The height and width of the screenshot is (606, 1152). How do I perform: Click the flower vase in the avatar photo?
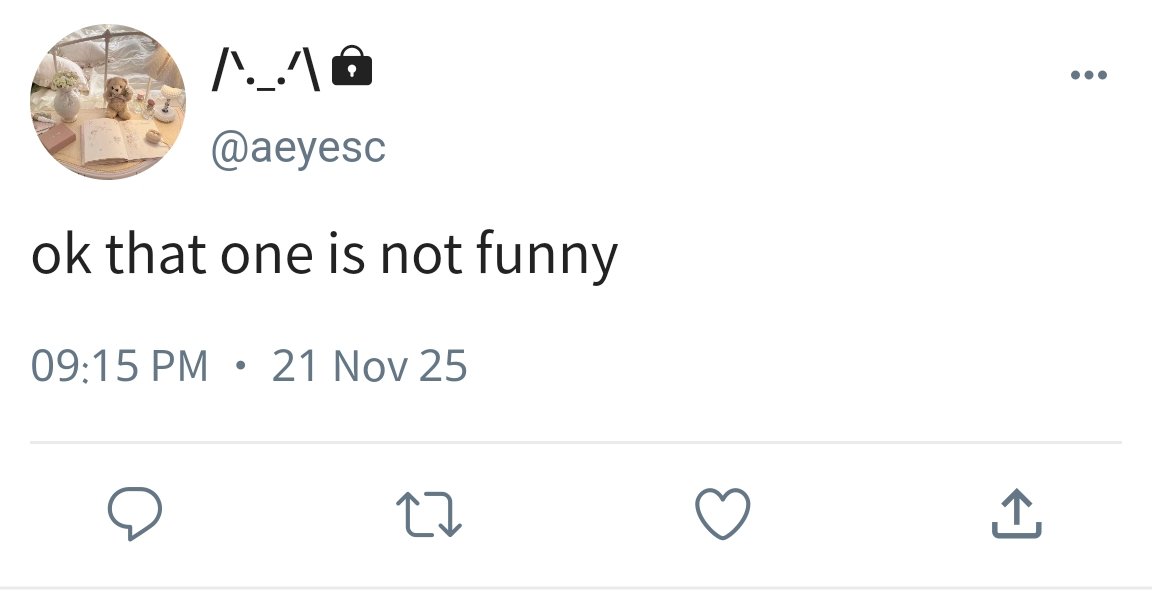pos(65,96)
